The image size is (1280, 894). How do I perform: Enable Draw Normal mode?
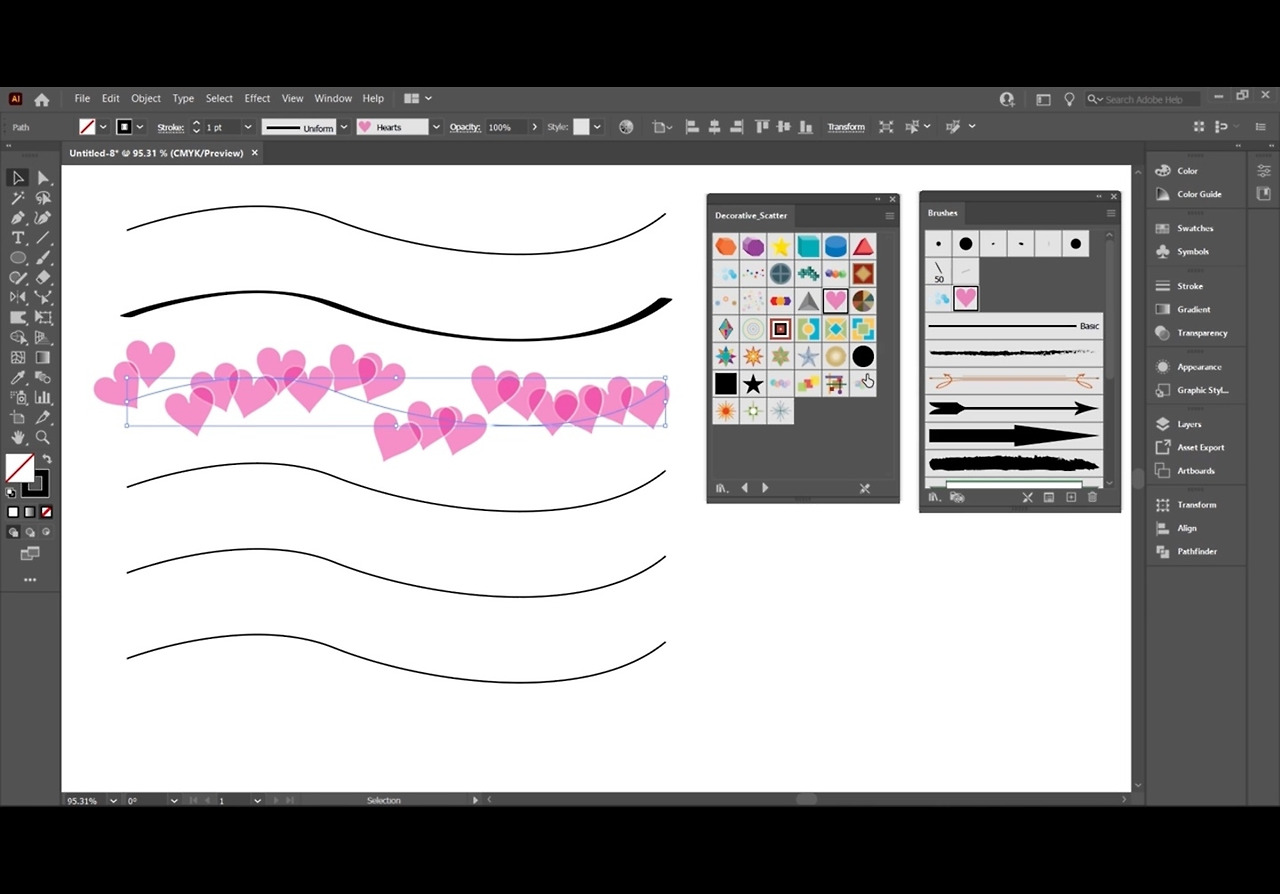[x=14, y=533]
